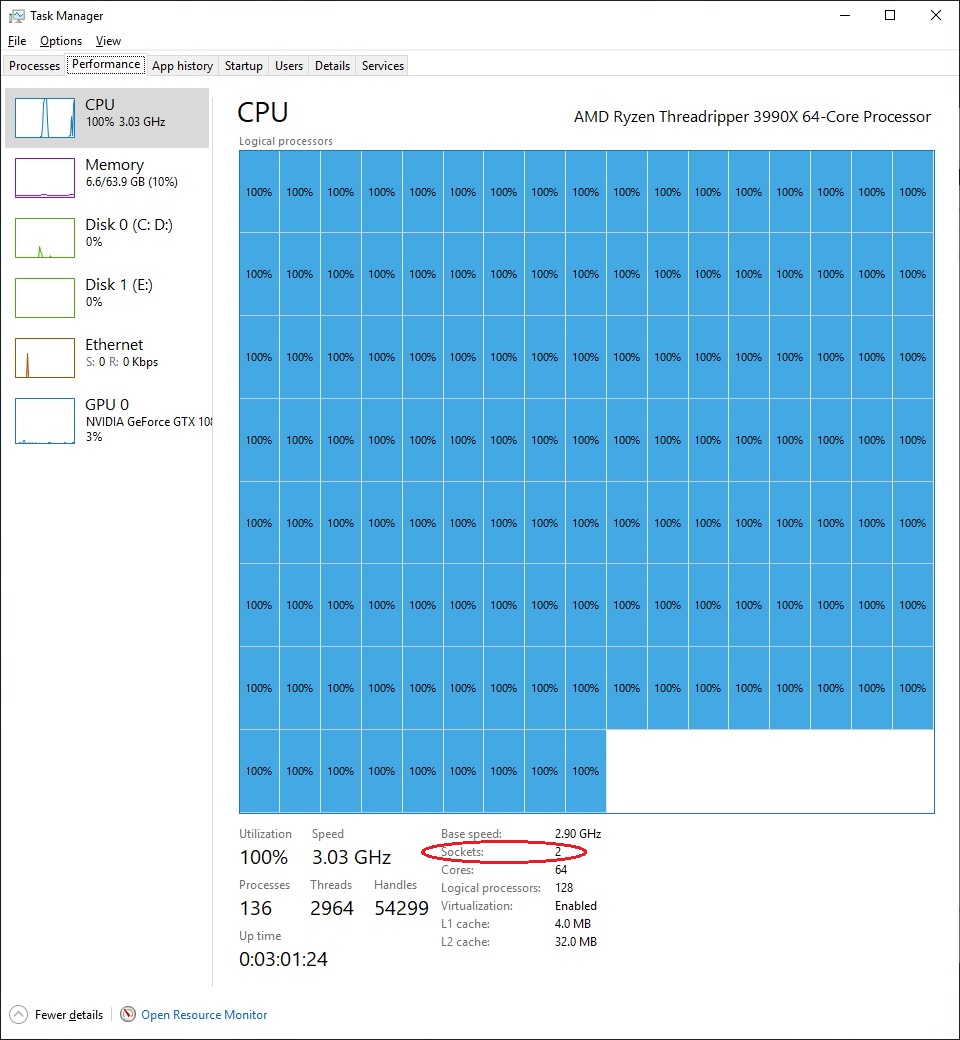The width and height of the screenshot is (960, 1040).
Task: Select the CPU usage graph thumbnail
Action: click(44, 117)
